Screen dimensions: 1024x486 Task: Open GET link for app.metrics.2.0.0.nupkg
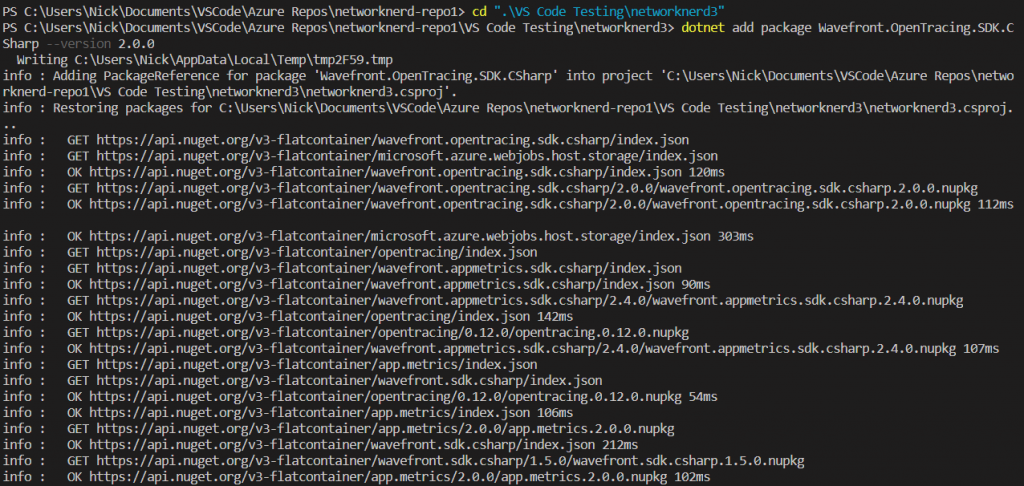click(385, 429)
